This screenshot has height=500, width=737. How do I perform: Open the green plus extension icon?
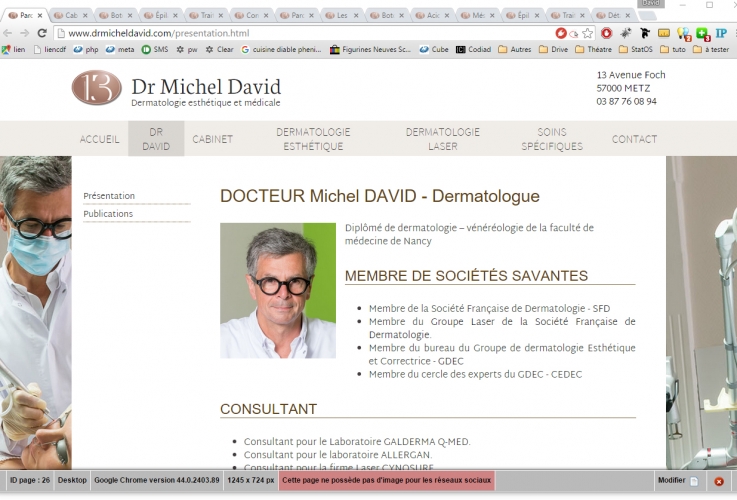703,34
